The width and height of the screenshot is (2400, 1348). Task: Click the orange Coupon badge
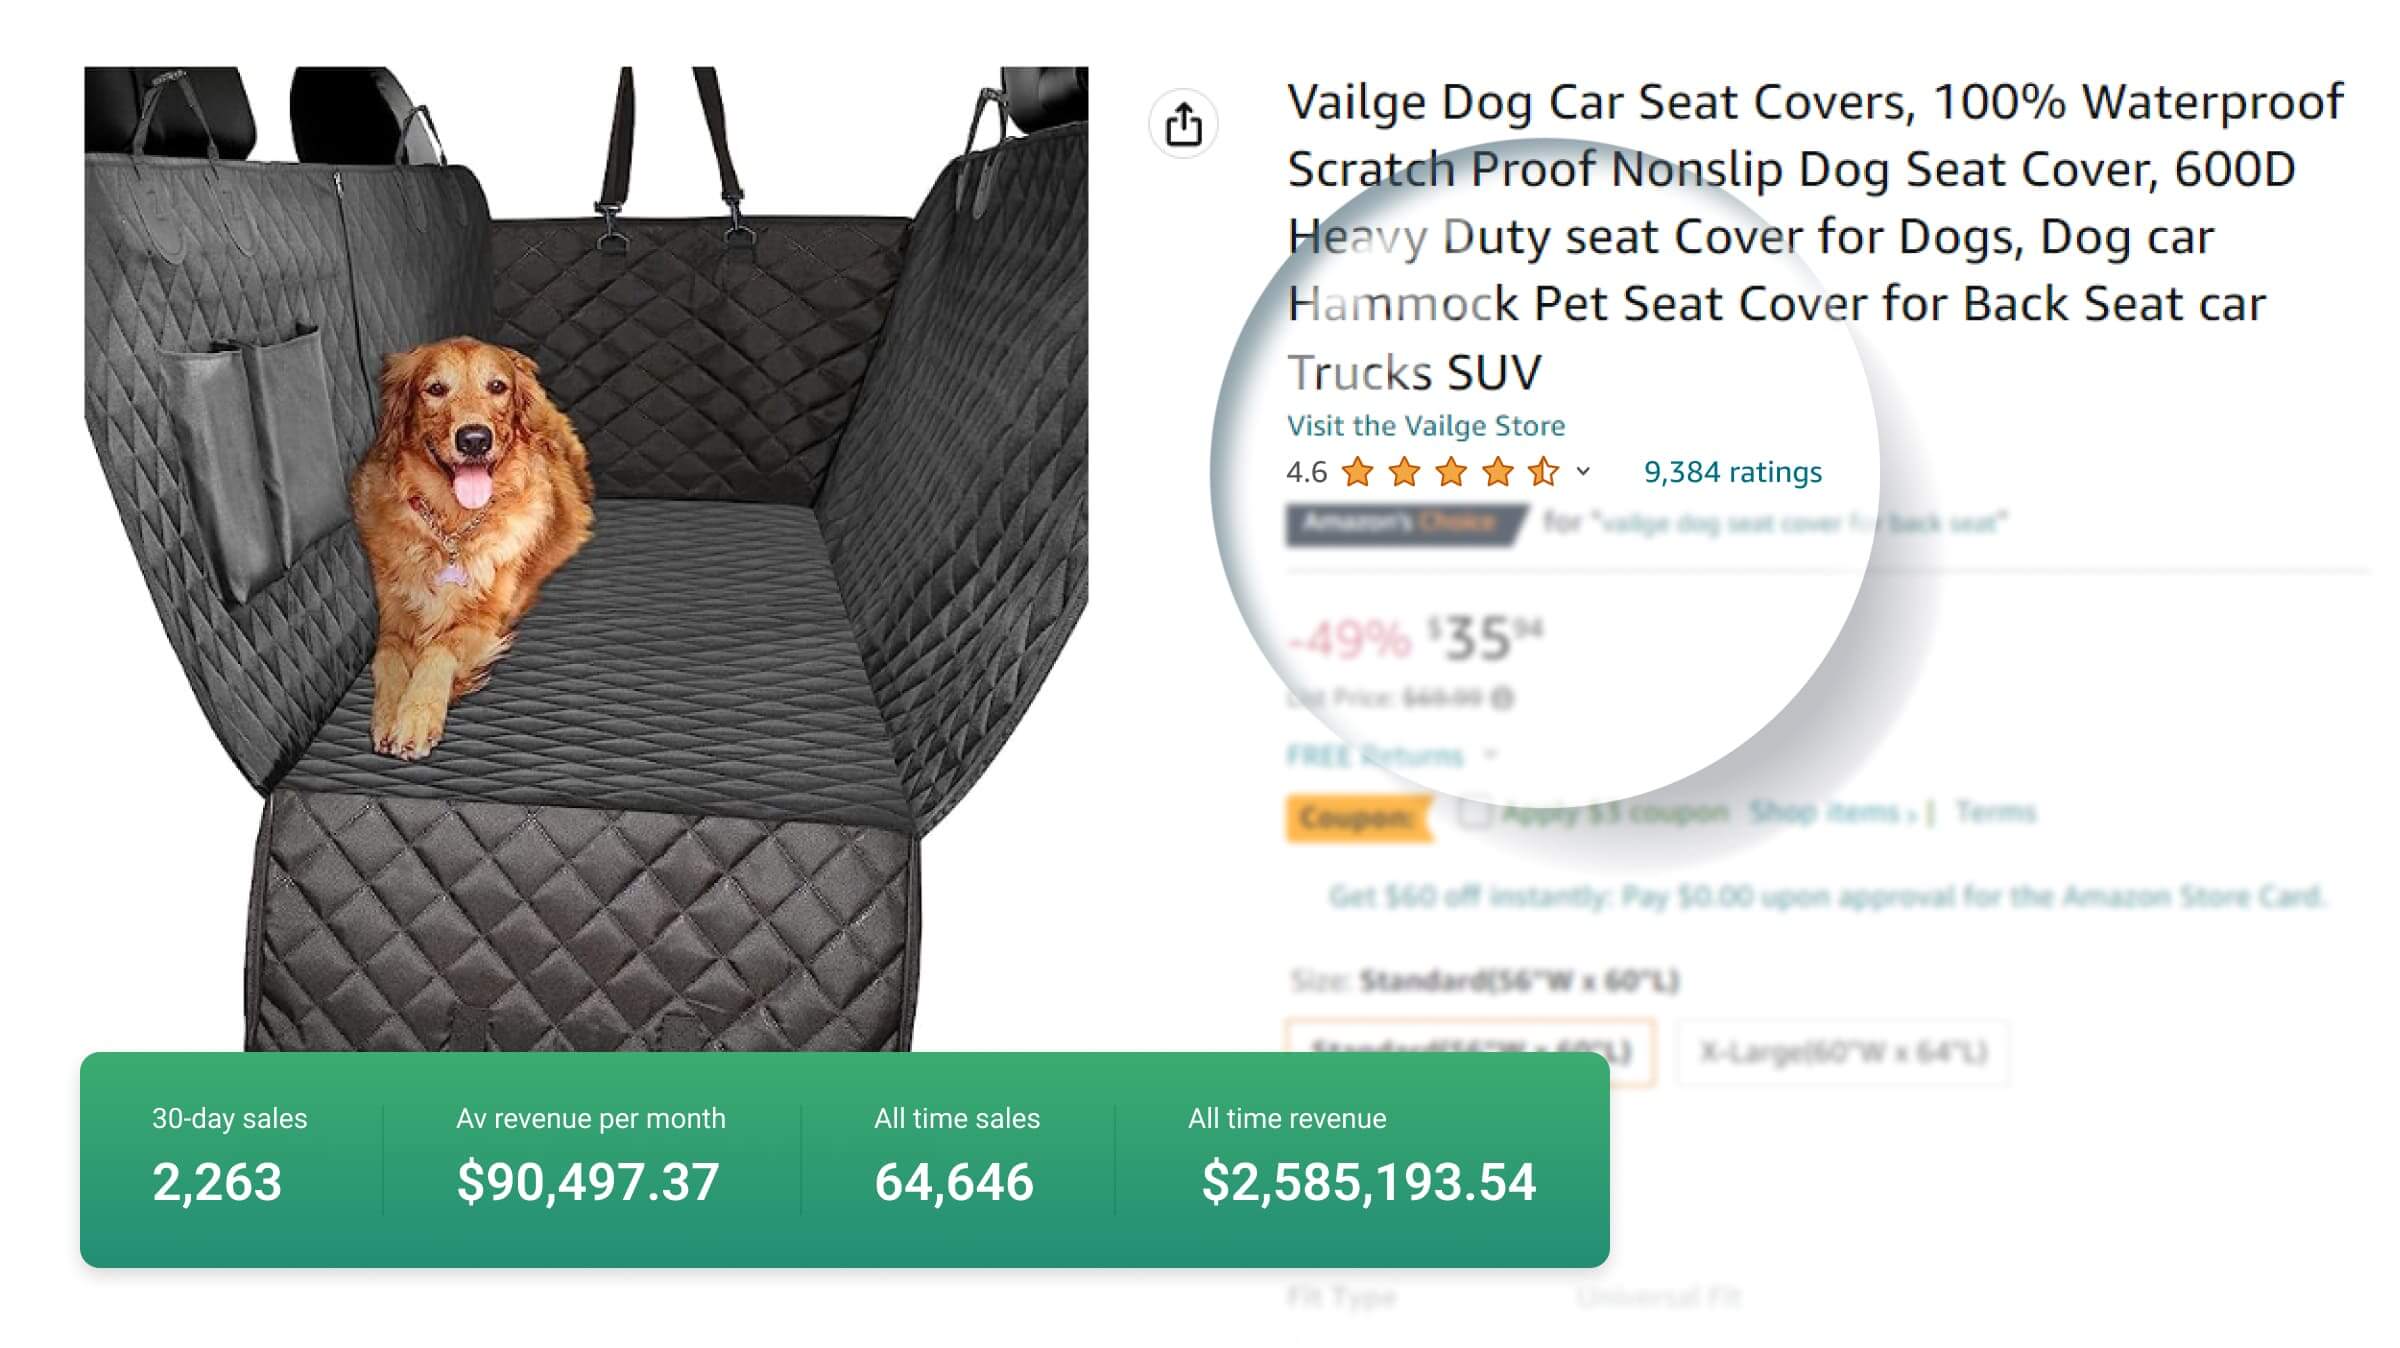[x=1357, y=817]
